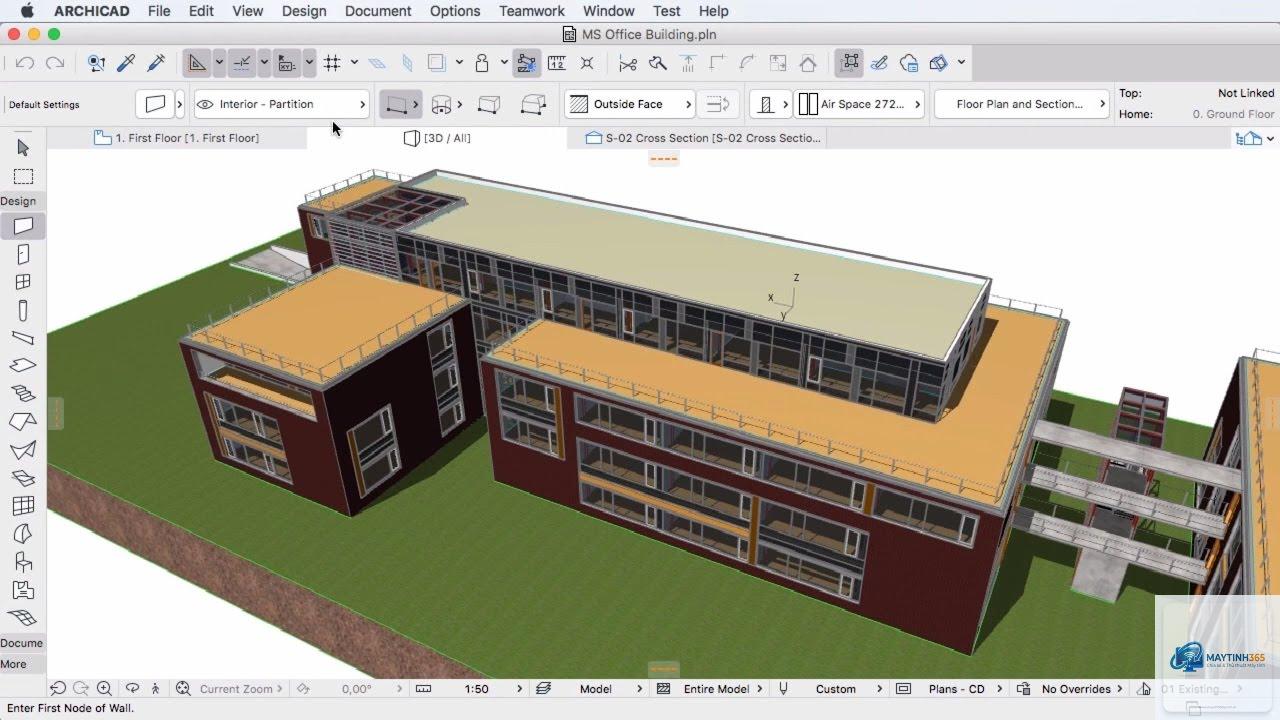
Task: Select the Door tool
Action: [x=23, y=255]
